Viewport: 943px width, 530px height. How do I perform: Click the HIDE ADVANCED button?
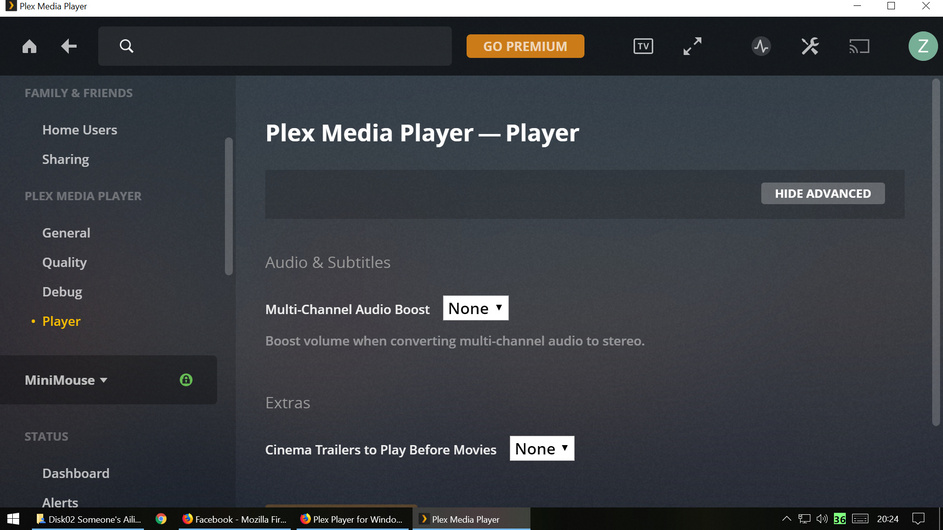[x=823, y=194]
